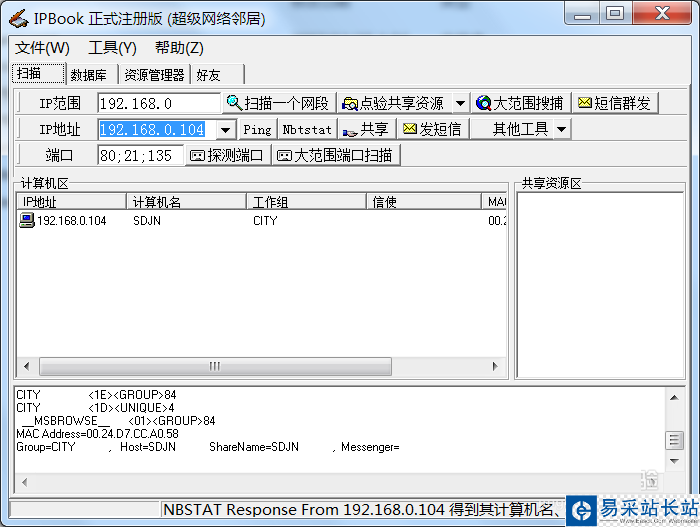
Task: Click the CITY <1D><UNIQUE>4 log line
Action: tap(96, 408)
